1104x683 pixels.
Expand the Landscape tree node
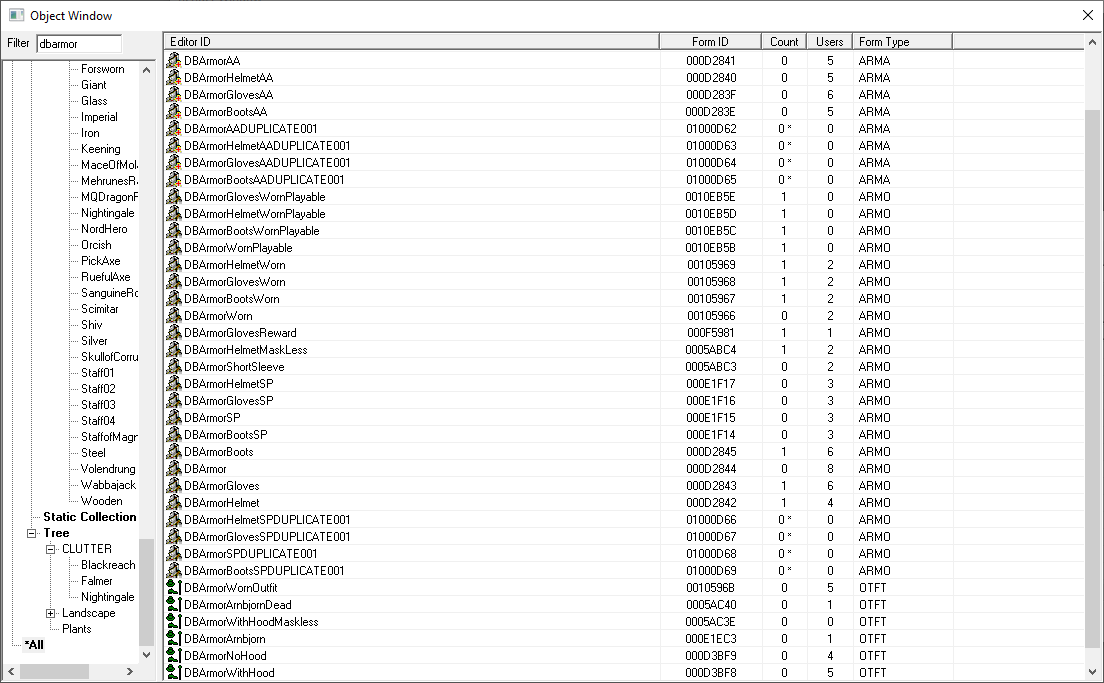[51, 613]
